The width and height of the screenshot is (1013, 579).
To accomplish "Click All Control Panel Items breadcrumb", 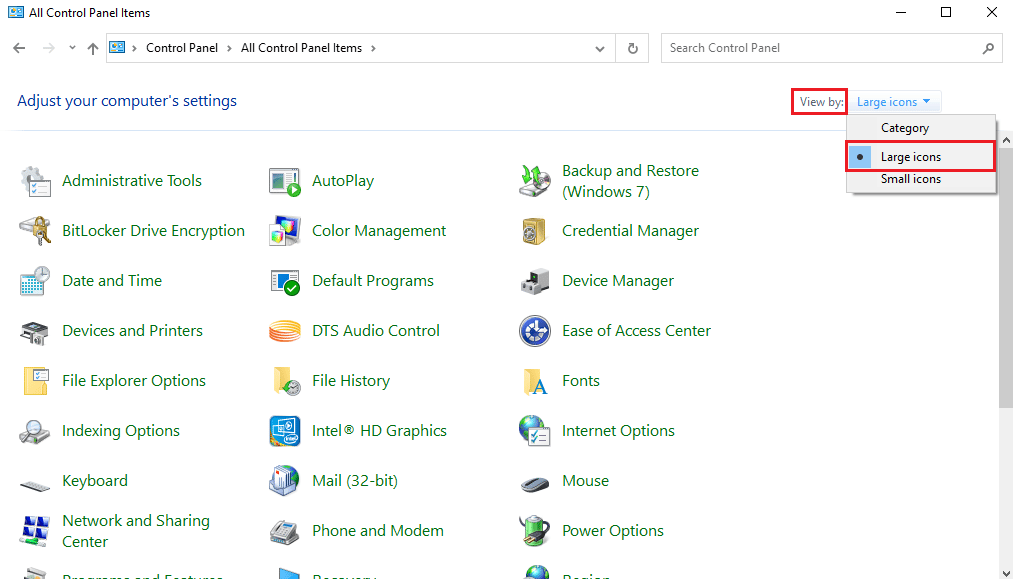I will coord(301,48).
